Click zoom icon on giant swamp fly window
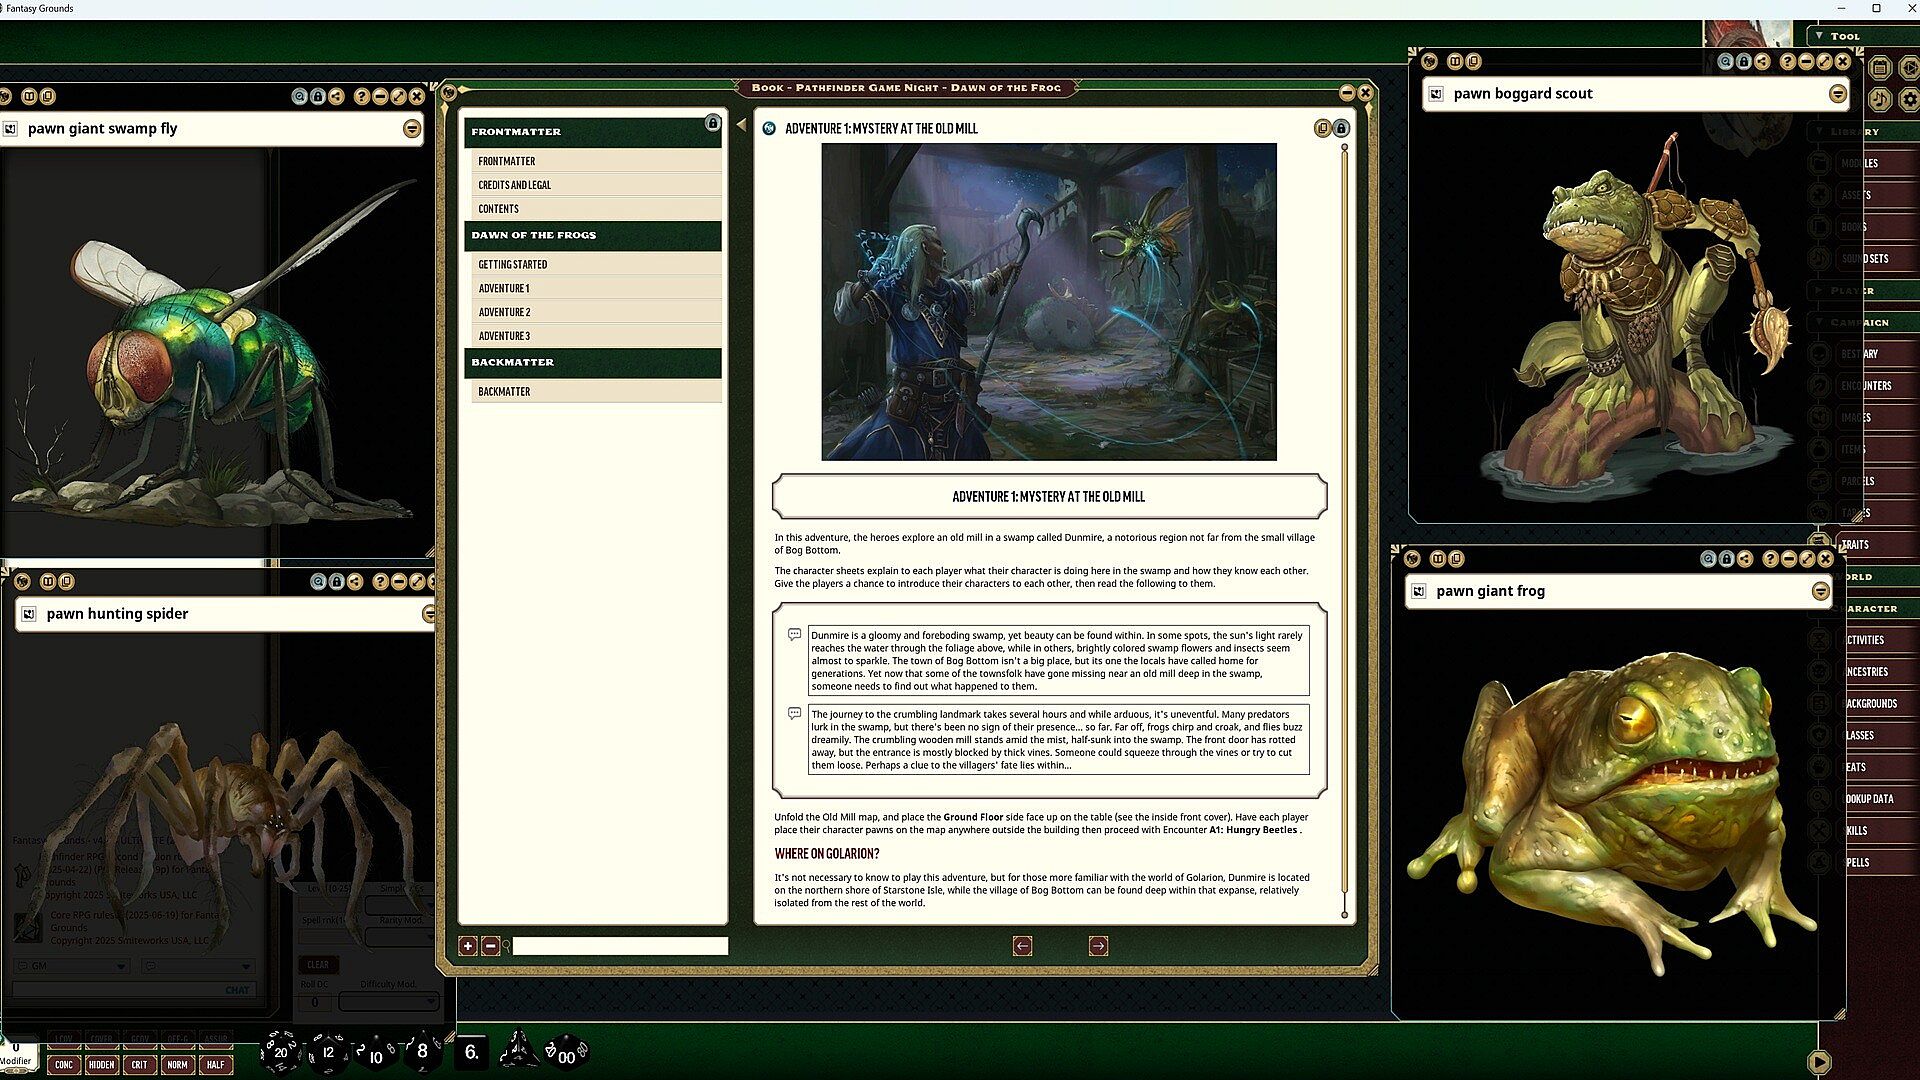The image size is (1920, 1080). point(299,97)
